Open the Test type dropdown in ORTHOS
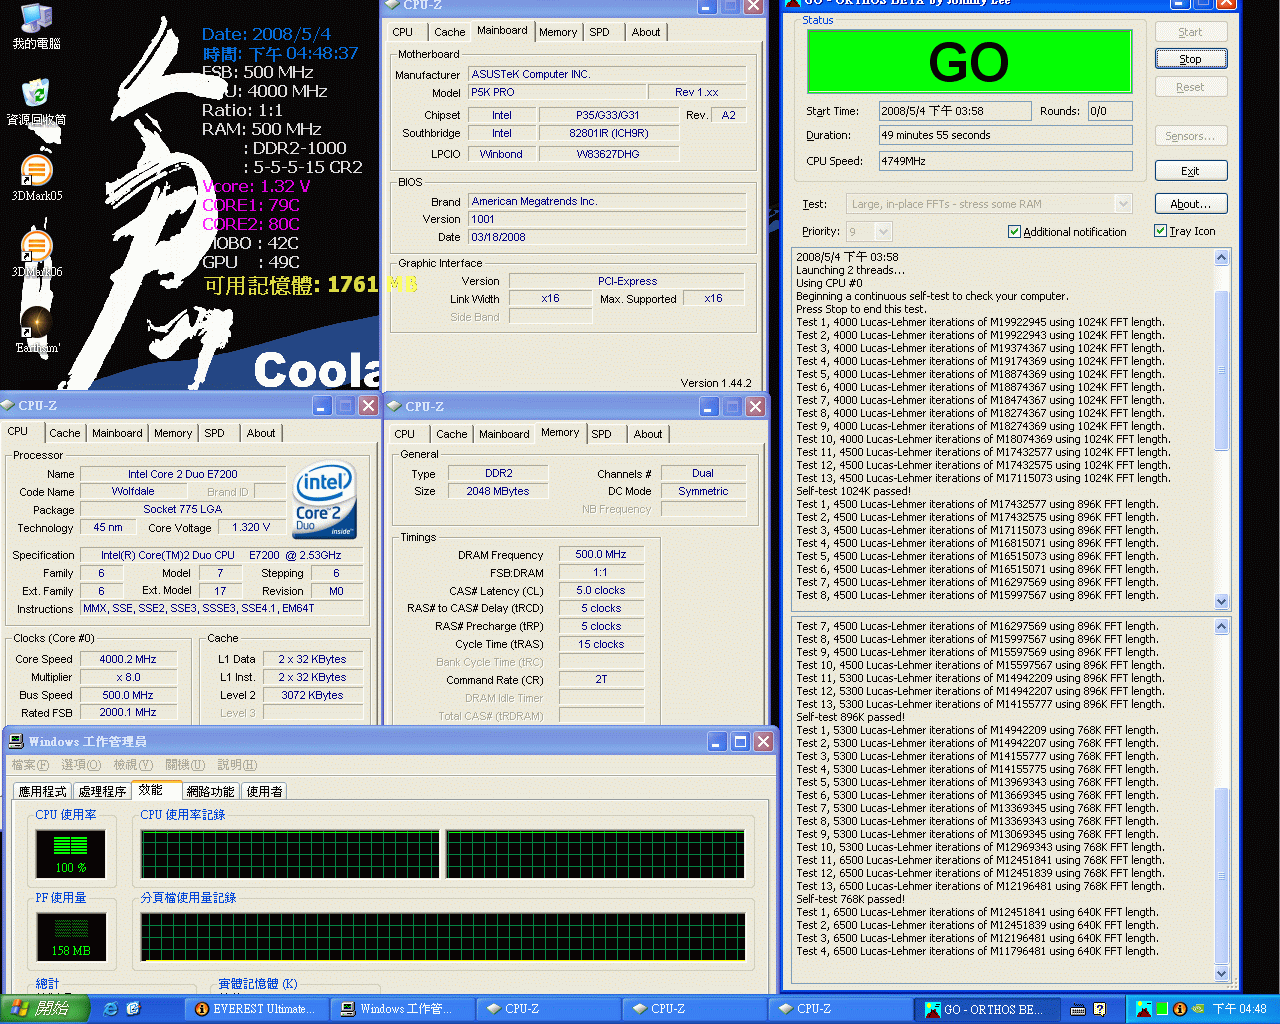The image size is (1280, 1024). [x=1123, y=204]
